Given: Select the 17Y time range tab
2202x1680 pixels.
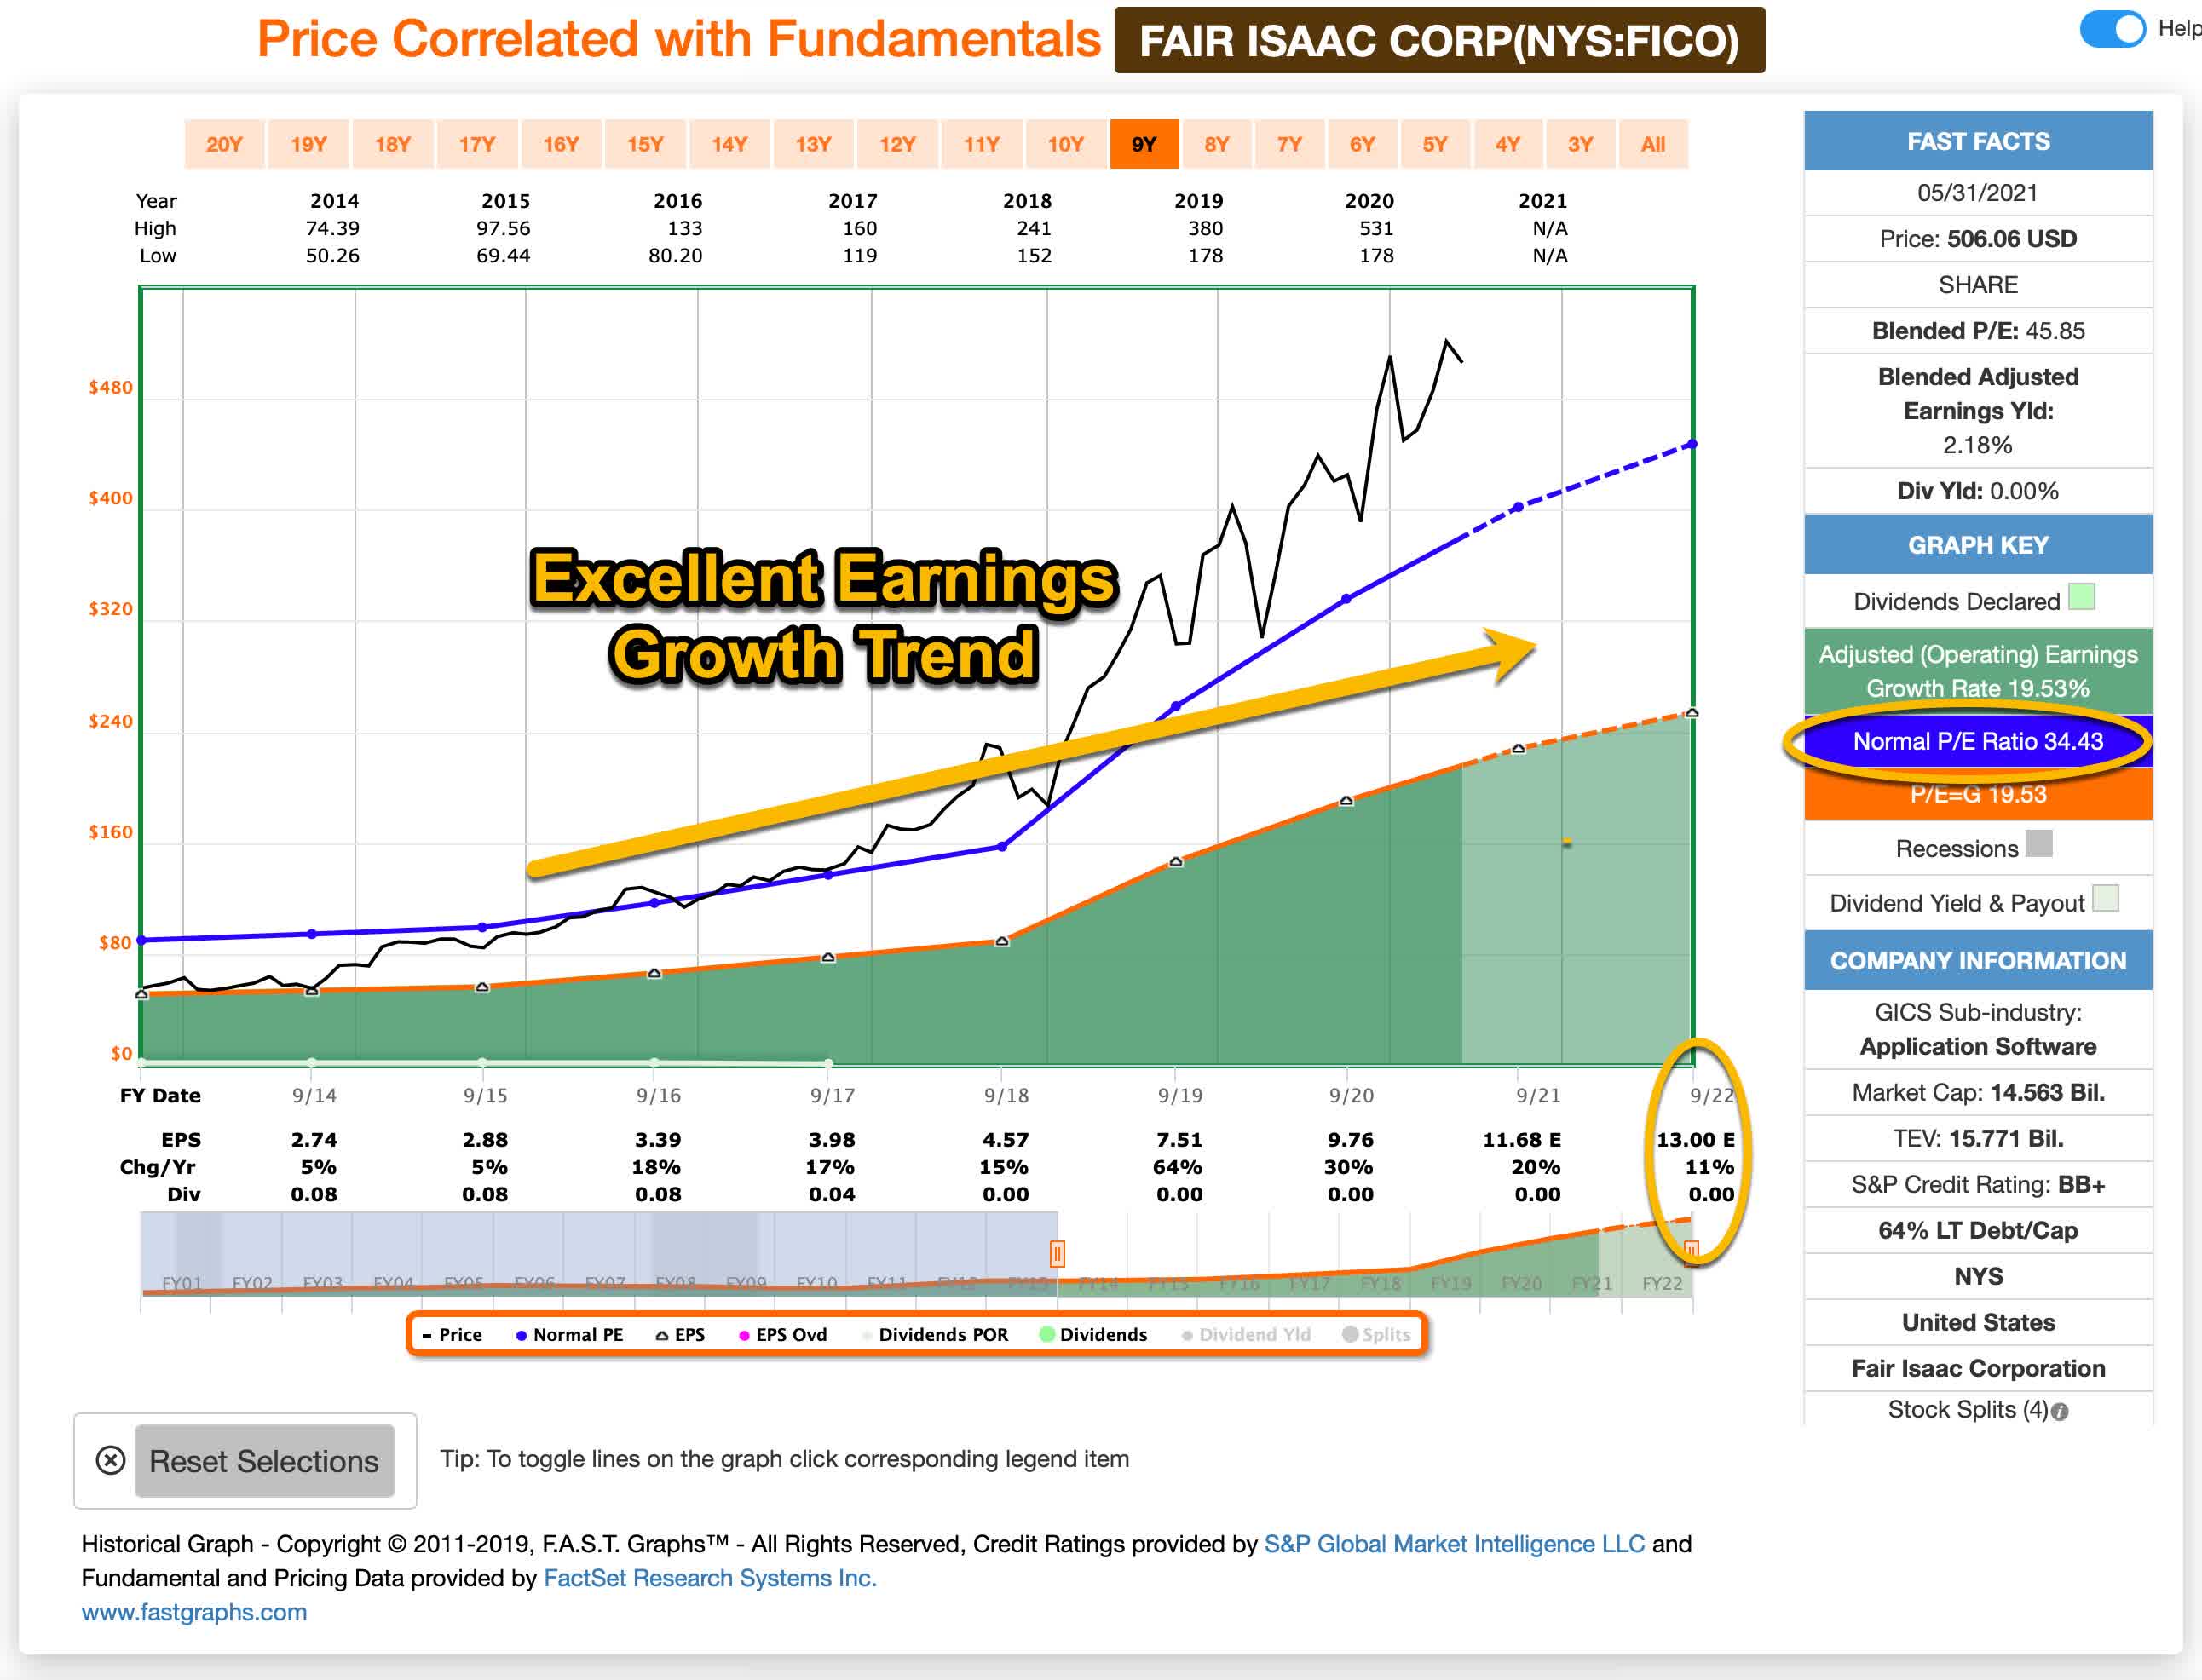Looking at the screenshot, I should tap(476, 144).
